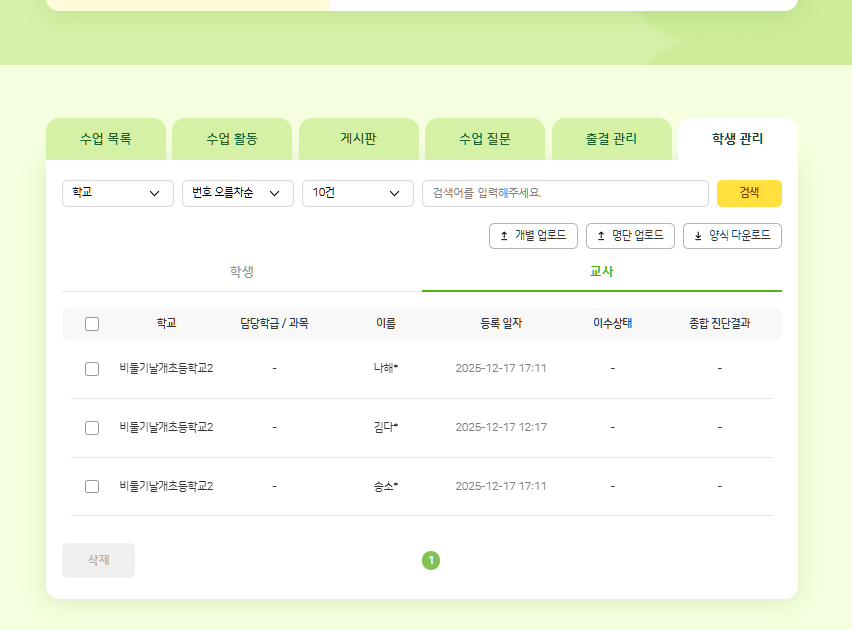Check the row checkbox for 김다*
Image resolution: width=852 pixels, height=630 pixels.
[x=92, y=428]
